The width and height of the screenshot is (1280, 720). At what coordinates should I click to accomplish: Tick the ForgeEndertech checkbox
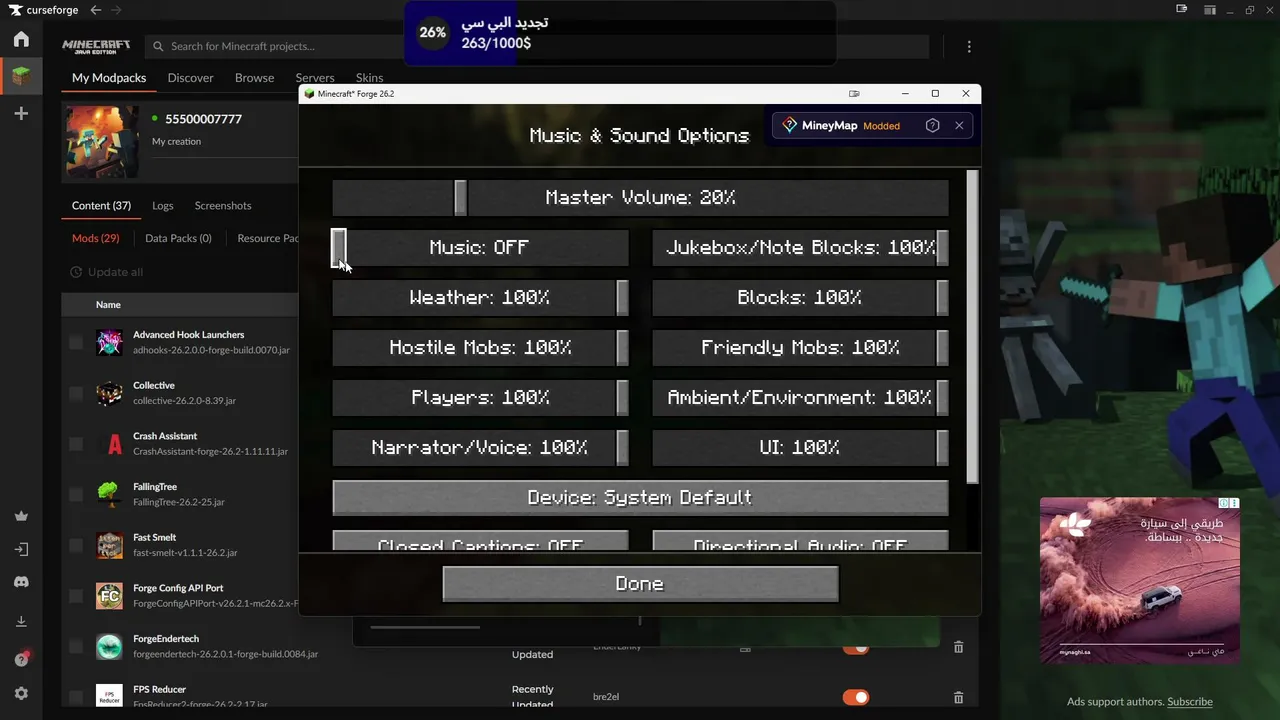(x=76, y=646)
